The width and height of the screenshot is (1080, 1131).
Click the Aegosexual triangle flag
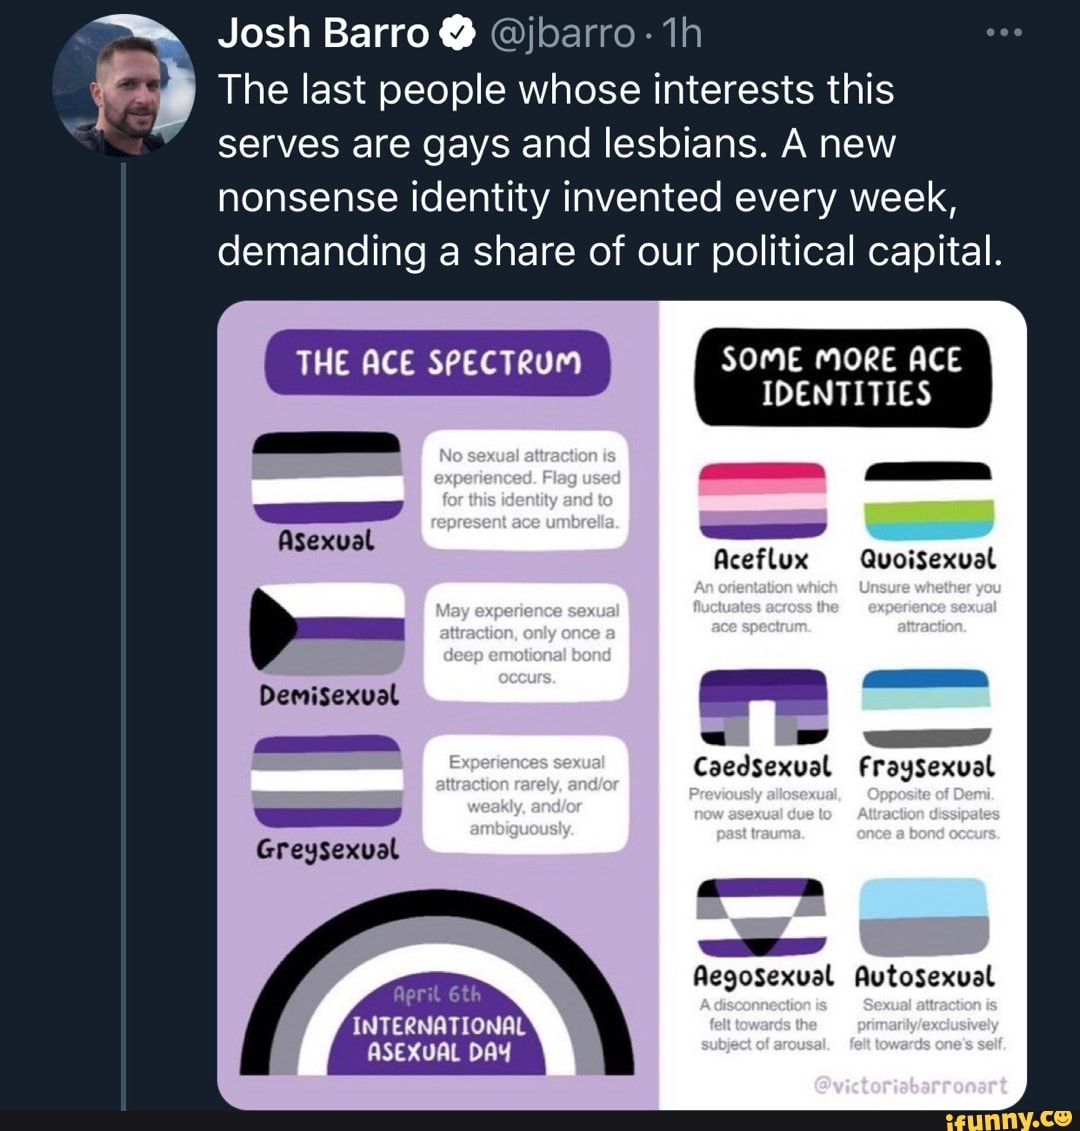[762, 916]
